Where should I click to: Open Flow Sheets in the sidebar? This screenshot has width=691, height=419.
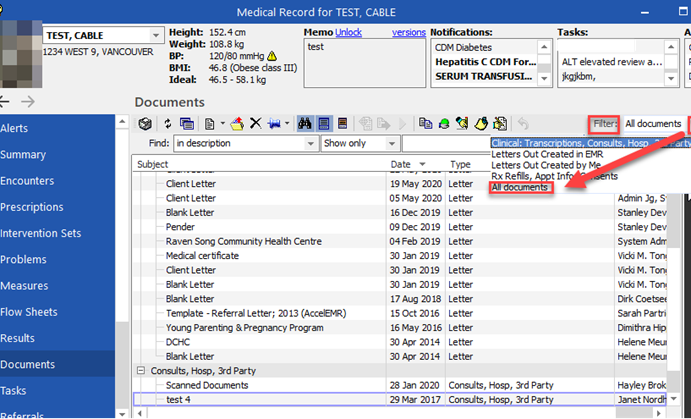[x=57, y=312]
